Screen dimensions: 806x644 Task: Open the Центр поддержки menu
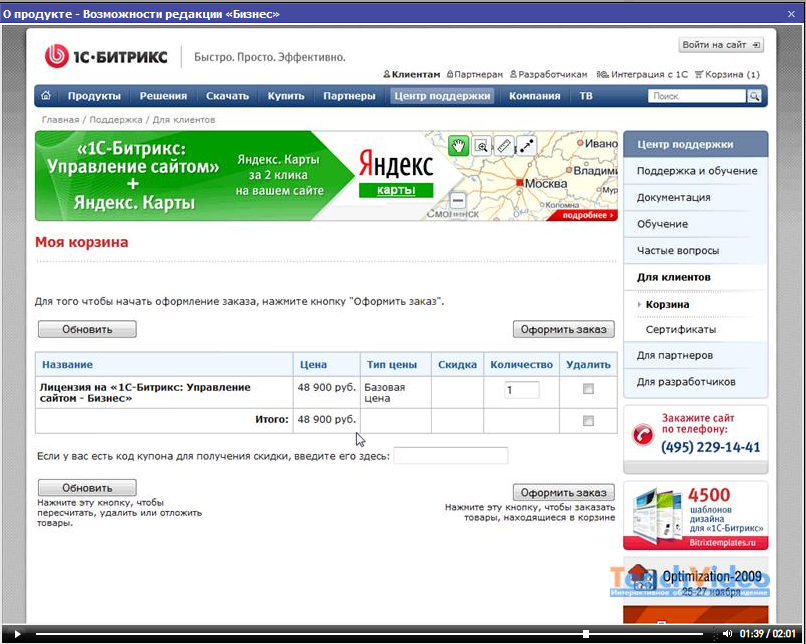pyautogui.click(x=442, y=96)
